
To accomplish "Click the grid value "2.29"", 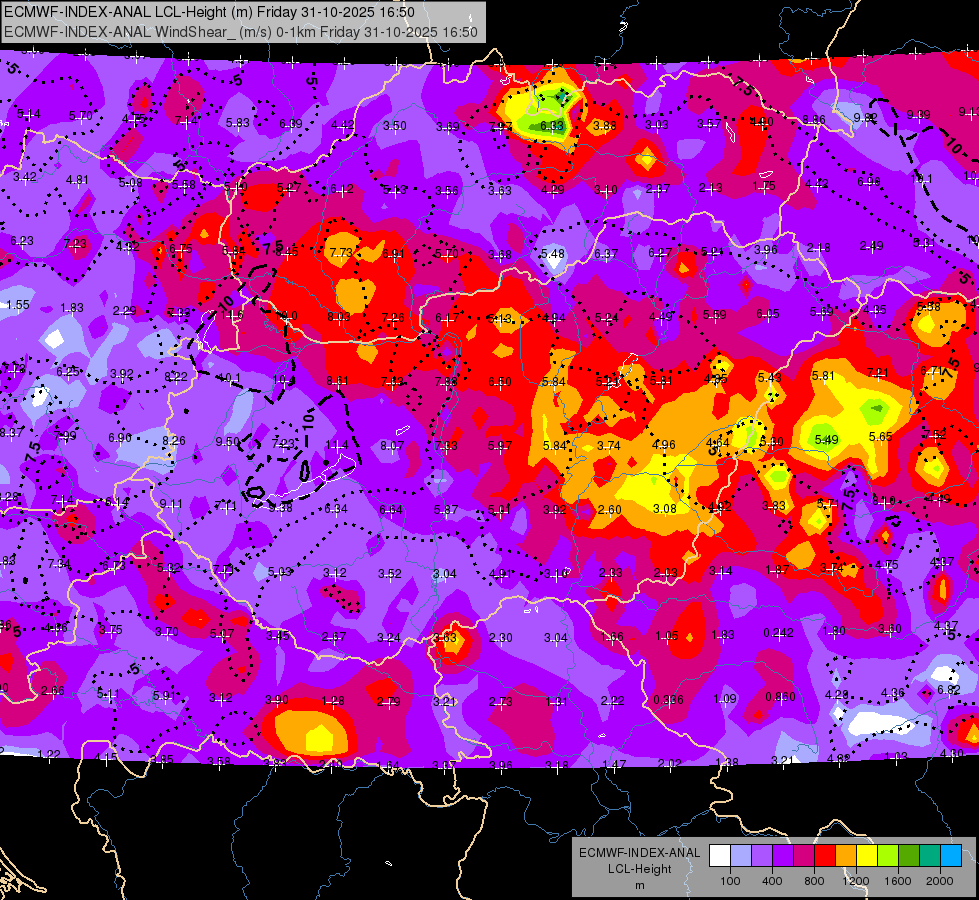I will point(124,310).
